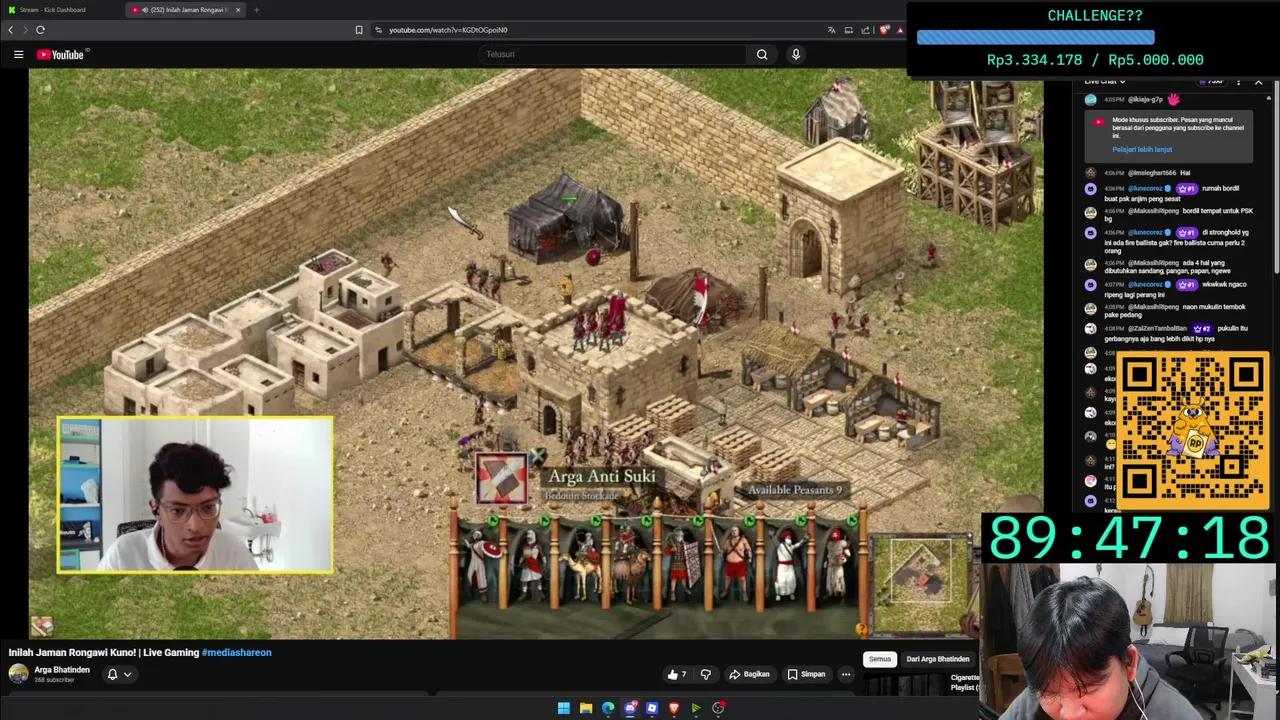Activate voice search microphone
This screenshot has width=1280, height=720.
pyautogui.click(x=796, y=54)
